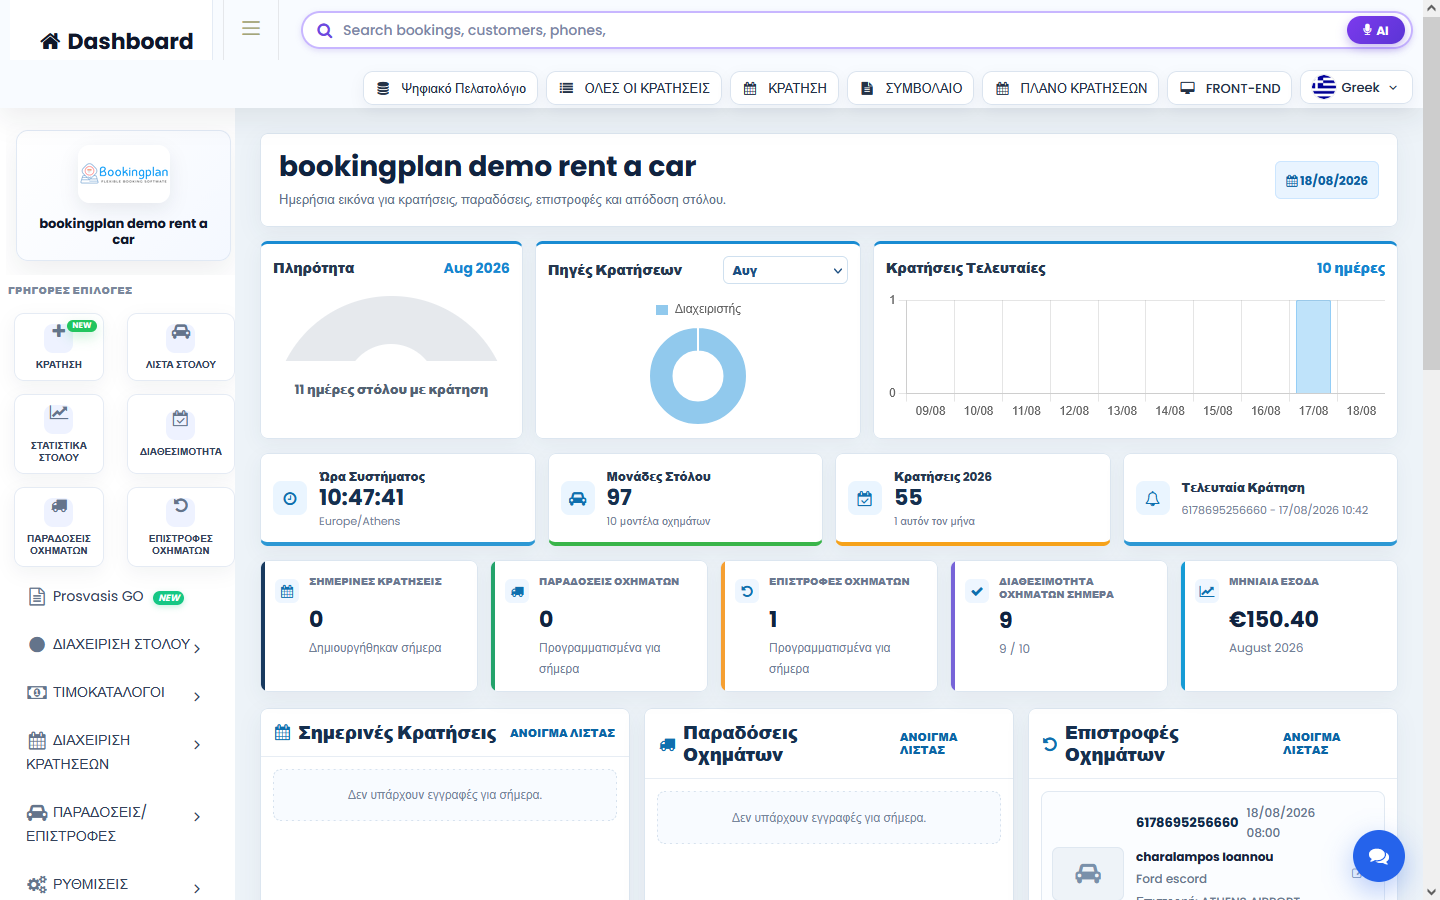The width and height of the screenshot is (1440, 900).
Task: Click calendar icon beside Σημερινές Κρατήσεις heading
Action: click(x=283, y=733)
